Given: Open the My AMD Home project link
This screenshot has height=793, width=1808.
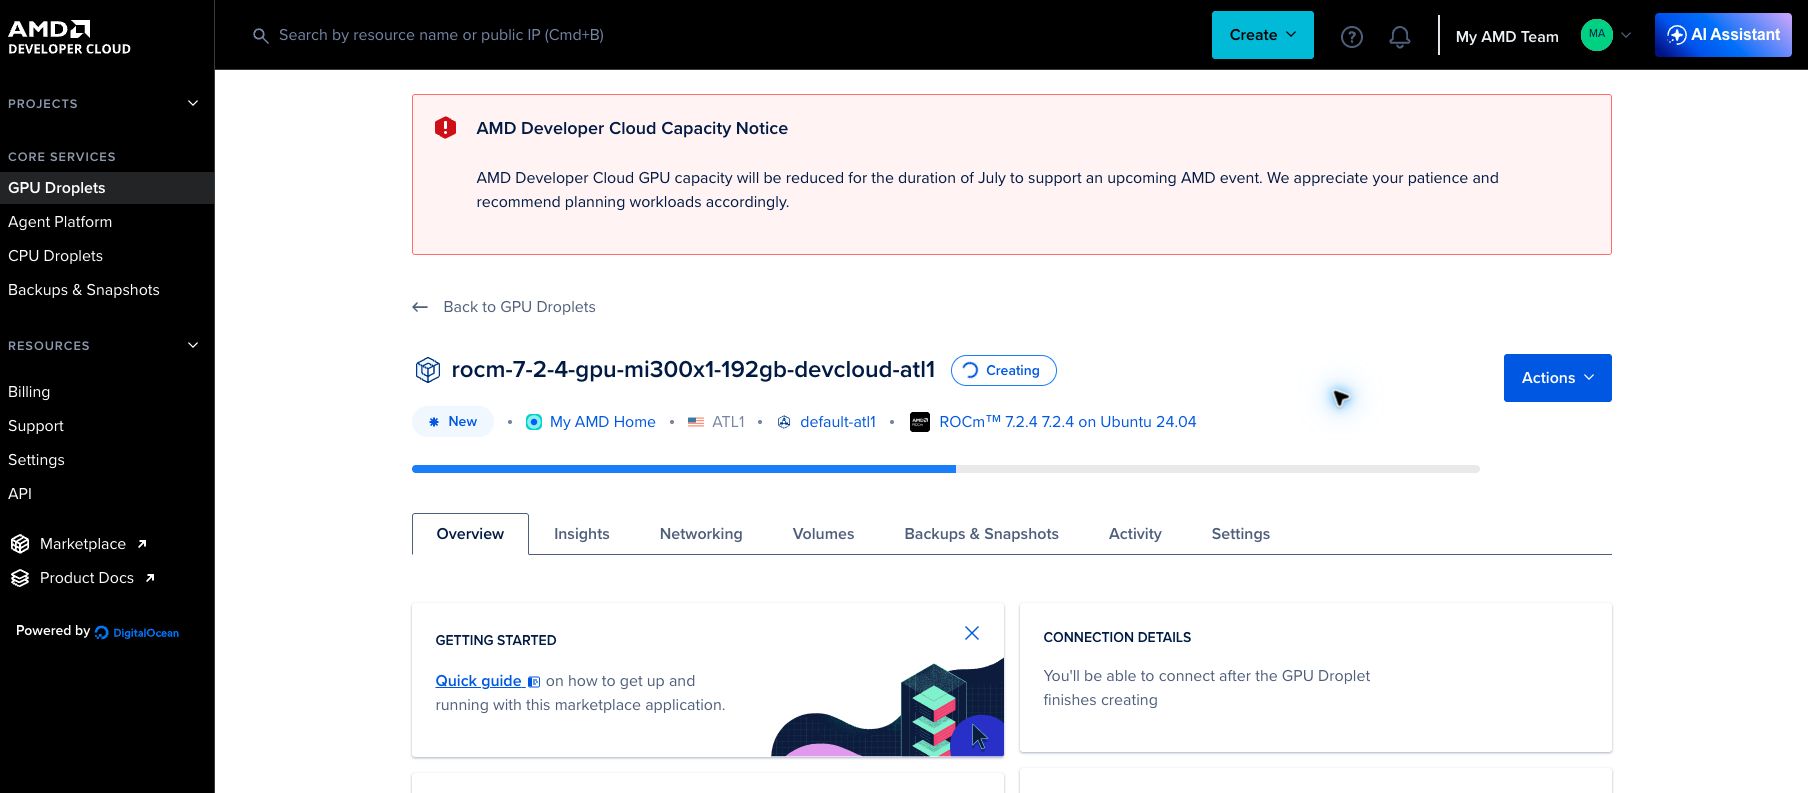Looking at the screenshot, I should pos(602,422).
